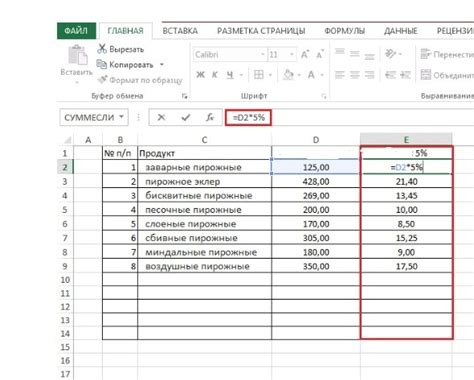Align text to middle vertically icon
Viewport: 474px width, 380px height.
point(355,53)
